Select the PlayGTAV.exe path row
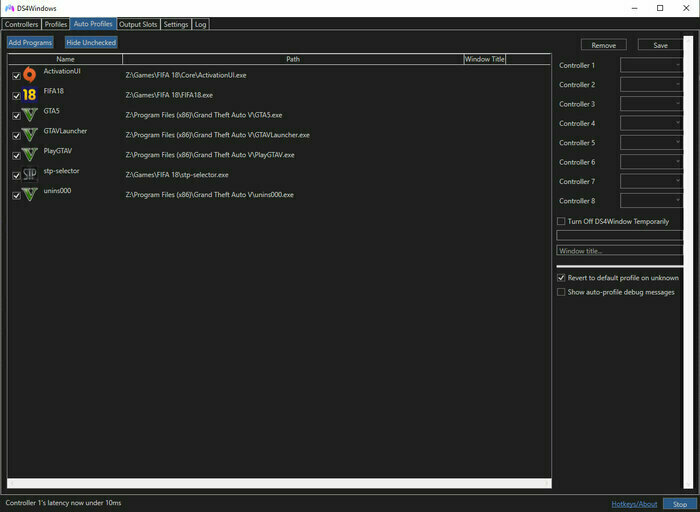Image resolution: width=700 pixels, height=512 pixels. pyautogui.click(x=210, y=155)
